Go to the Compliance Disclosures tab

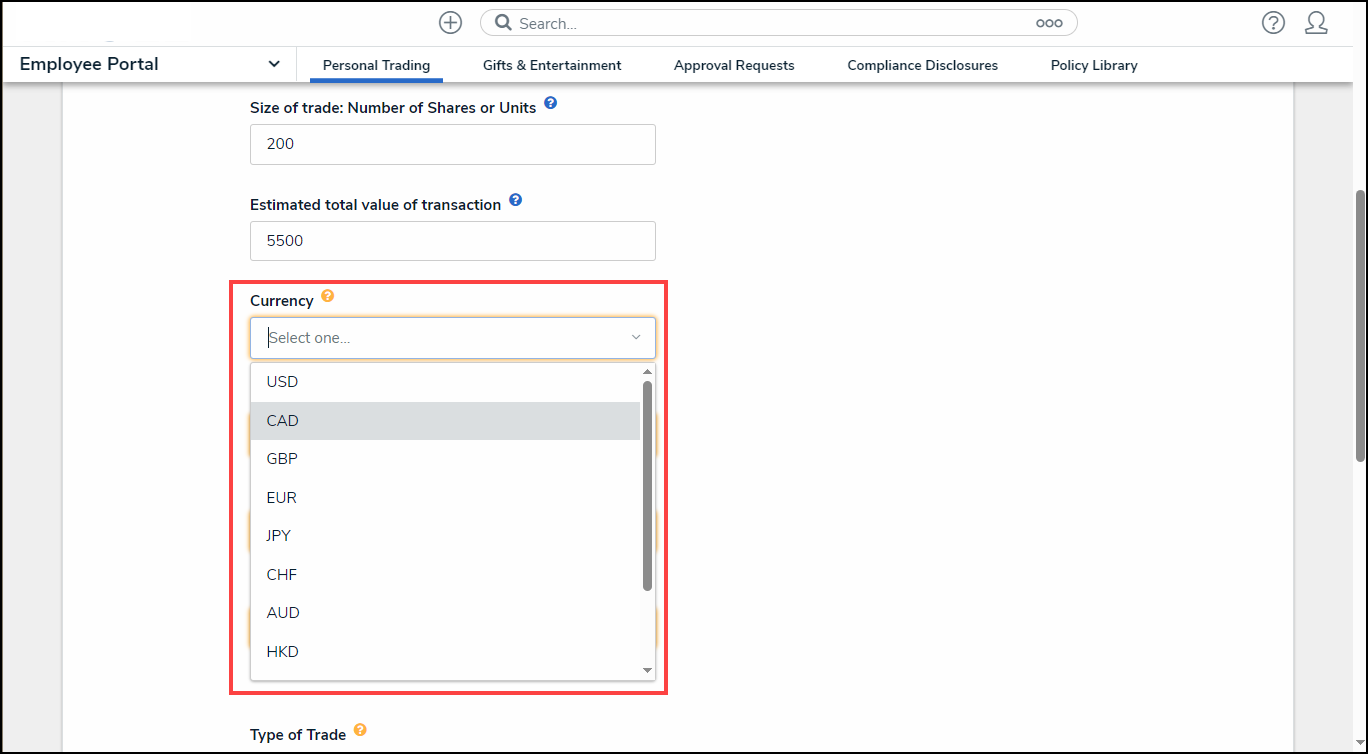pyautogui.click(x=922, y=65)
